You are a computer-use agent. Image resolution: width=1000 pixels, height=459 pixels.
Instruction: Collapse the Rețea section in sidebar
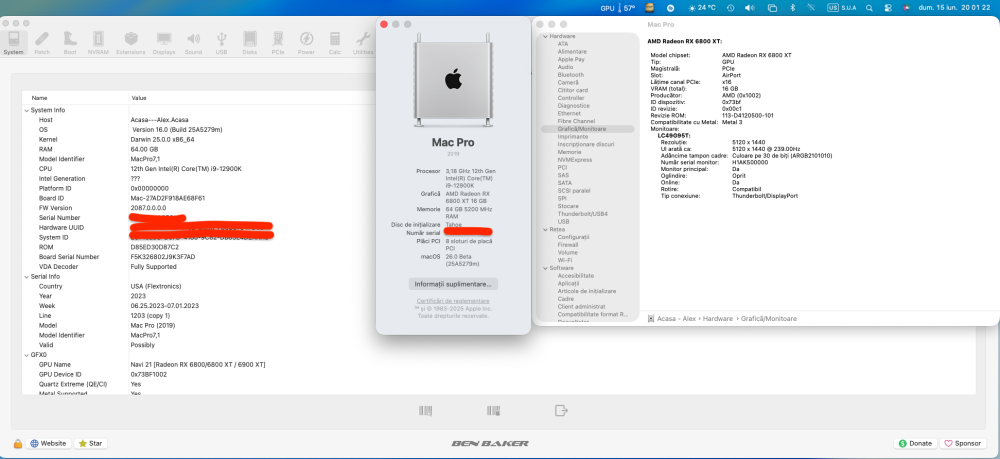545,230
